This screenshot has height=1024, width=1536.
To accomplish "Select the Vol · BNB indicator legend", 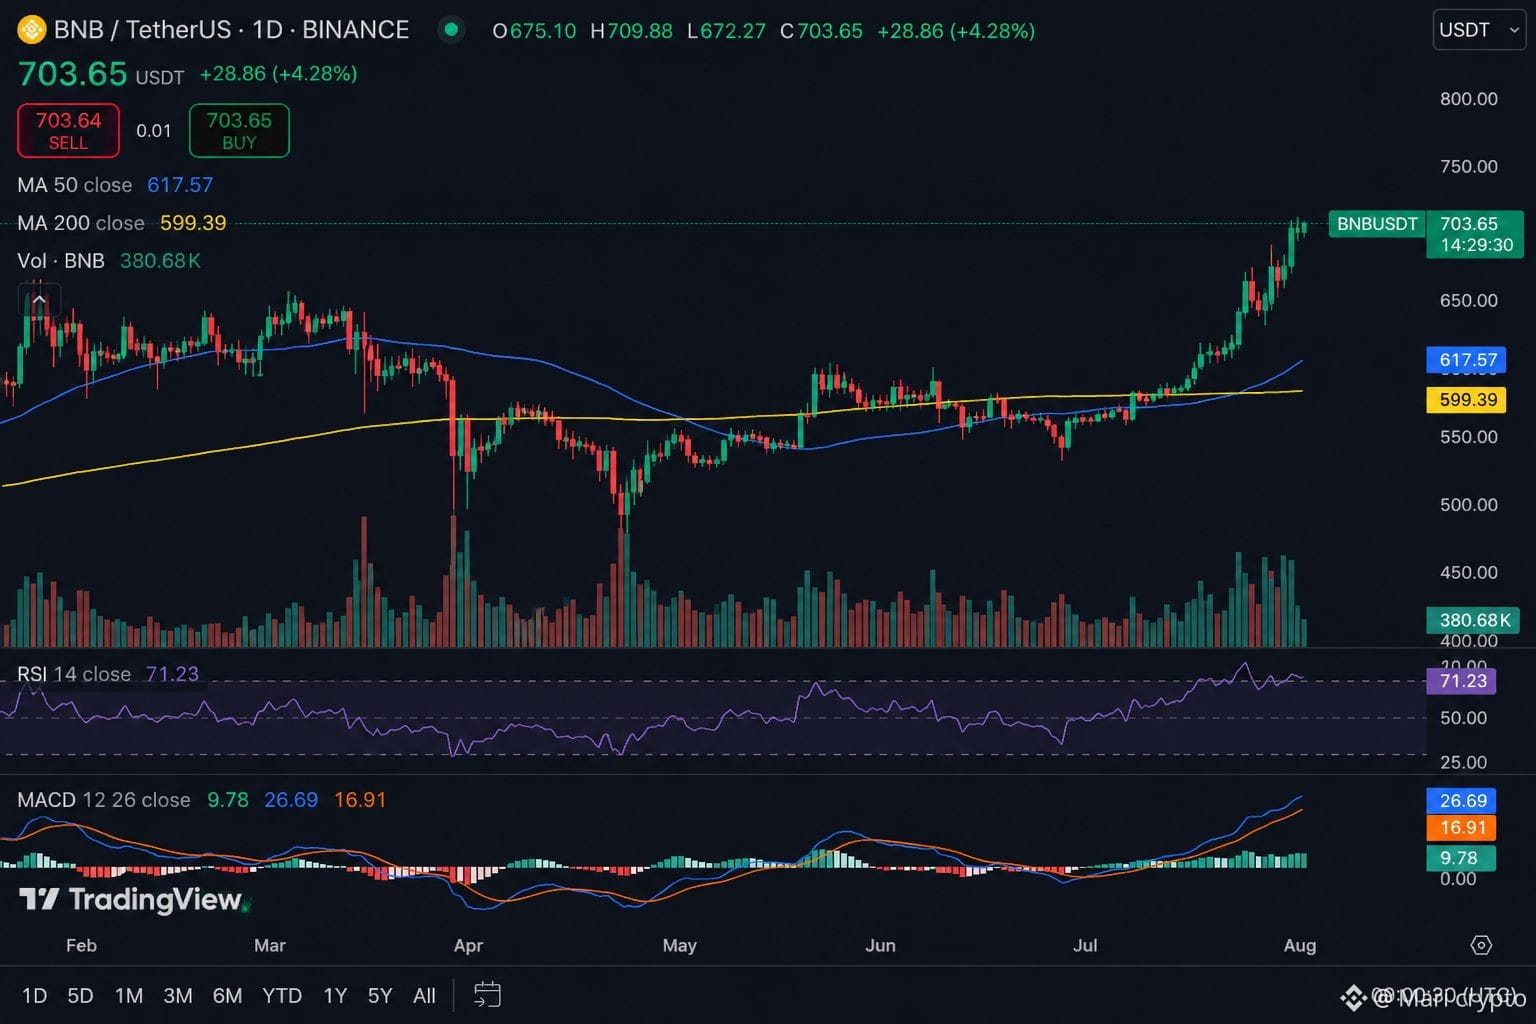I will point(109,261).
